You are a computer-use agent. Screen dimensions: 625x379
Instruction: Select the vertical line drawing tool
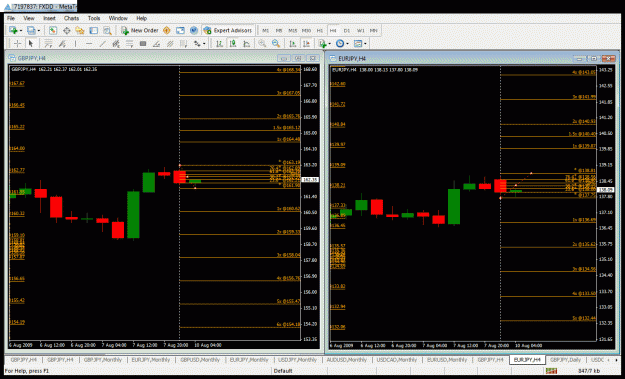[75, 43]
